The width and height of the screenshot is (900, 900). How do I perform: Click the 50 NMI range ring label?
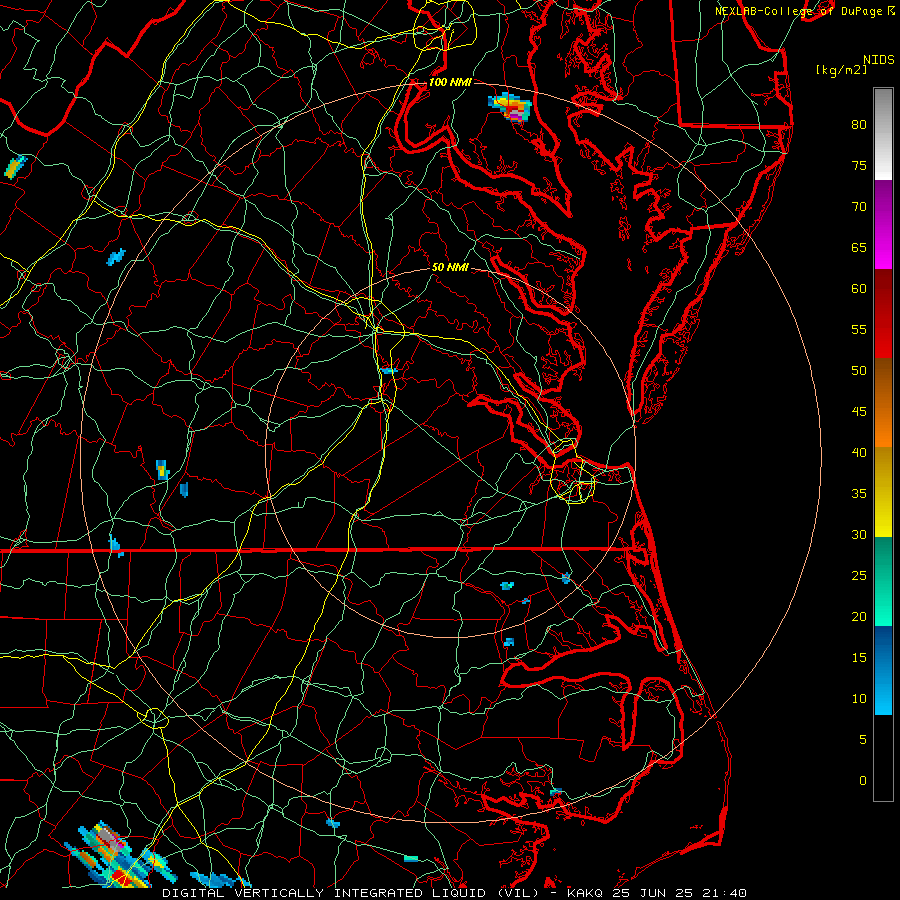coord(450,267)
